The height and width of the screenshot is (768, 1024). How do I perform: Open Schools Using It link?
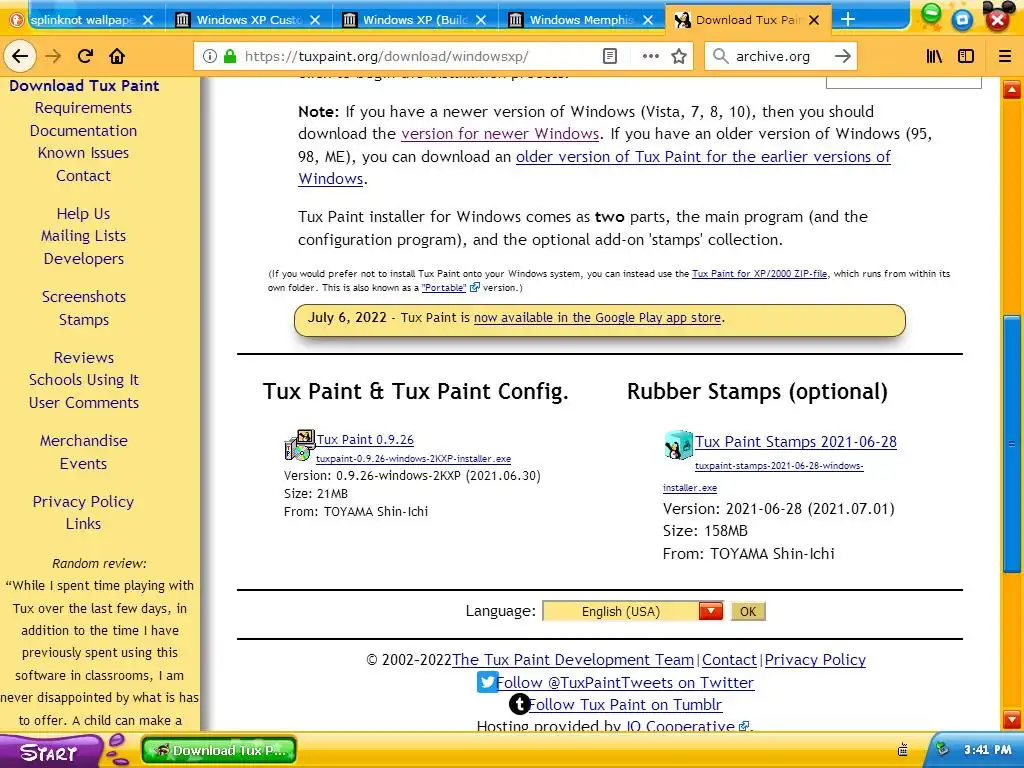(x=84, y=379)
